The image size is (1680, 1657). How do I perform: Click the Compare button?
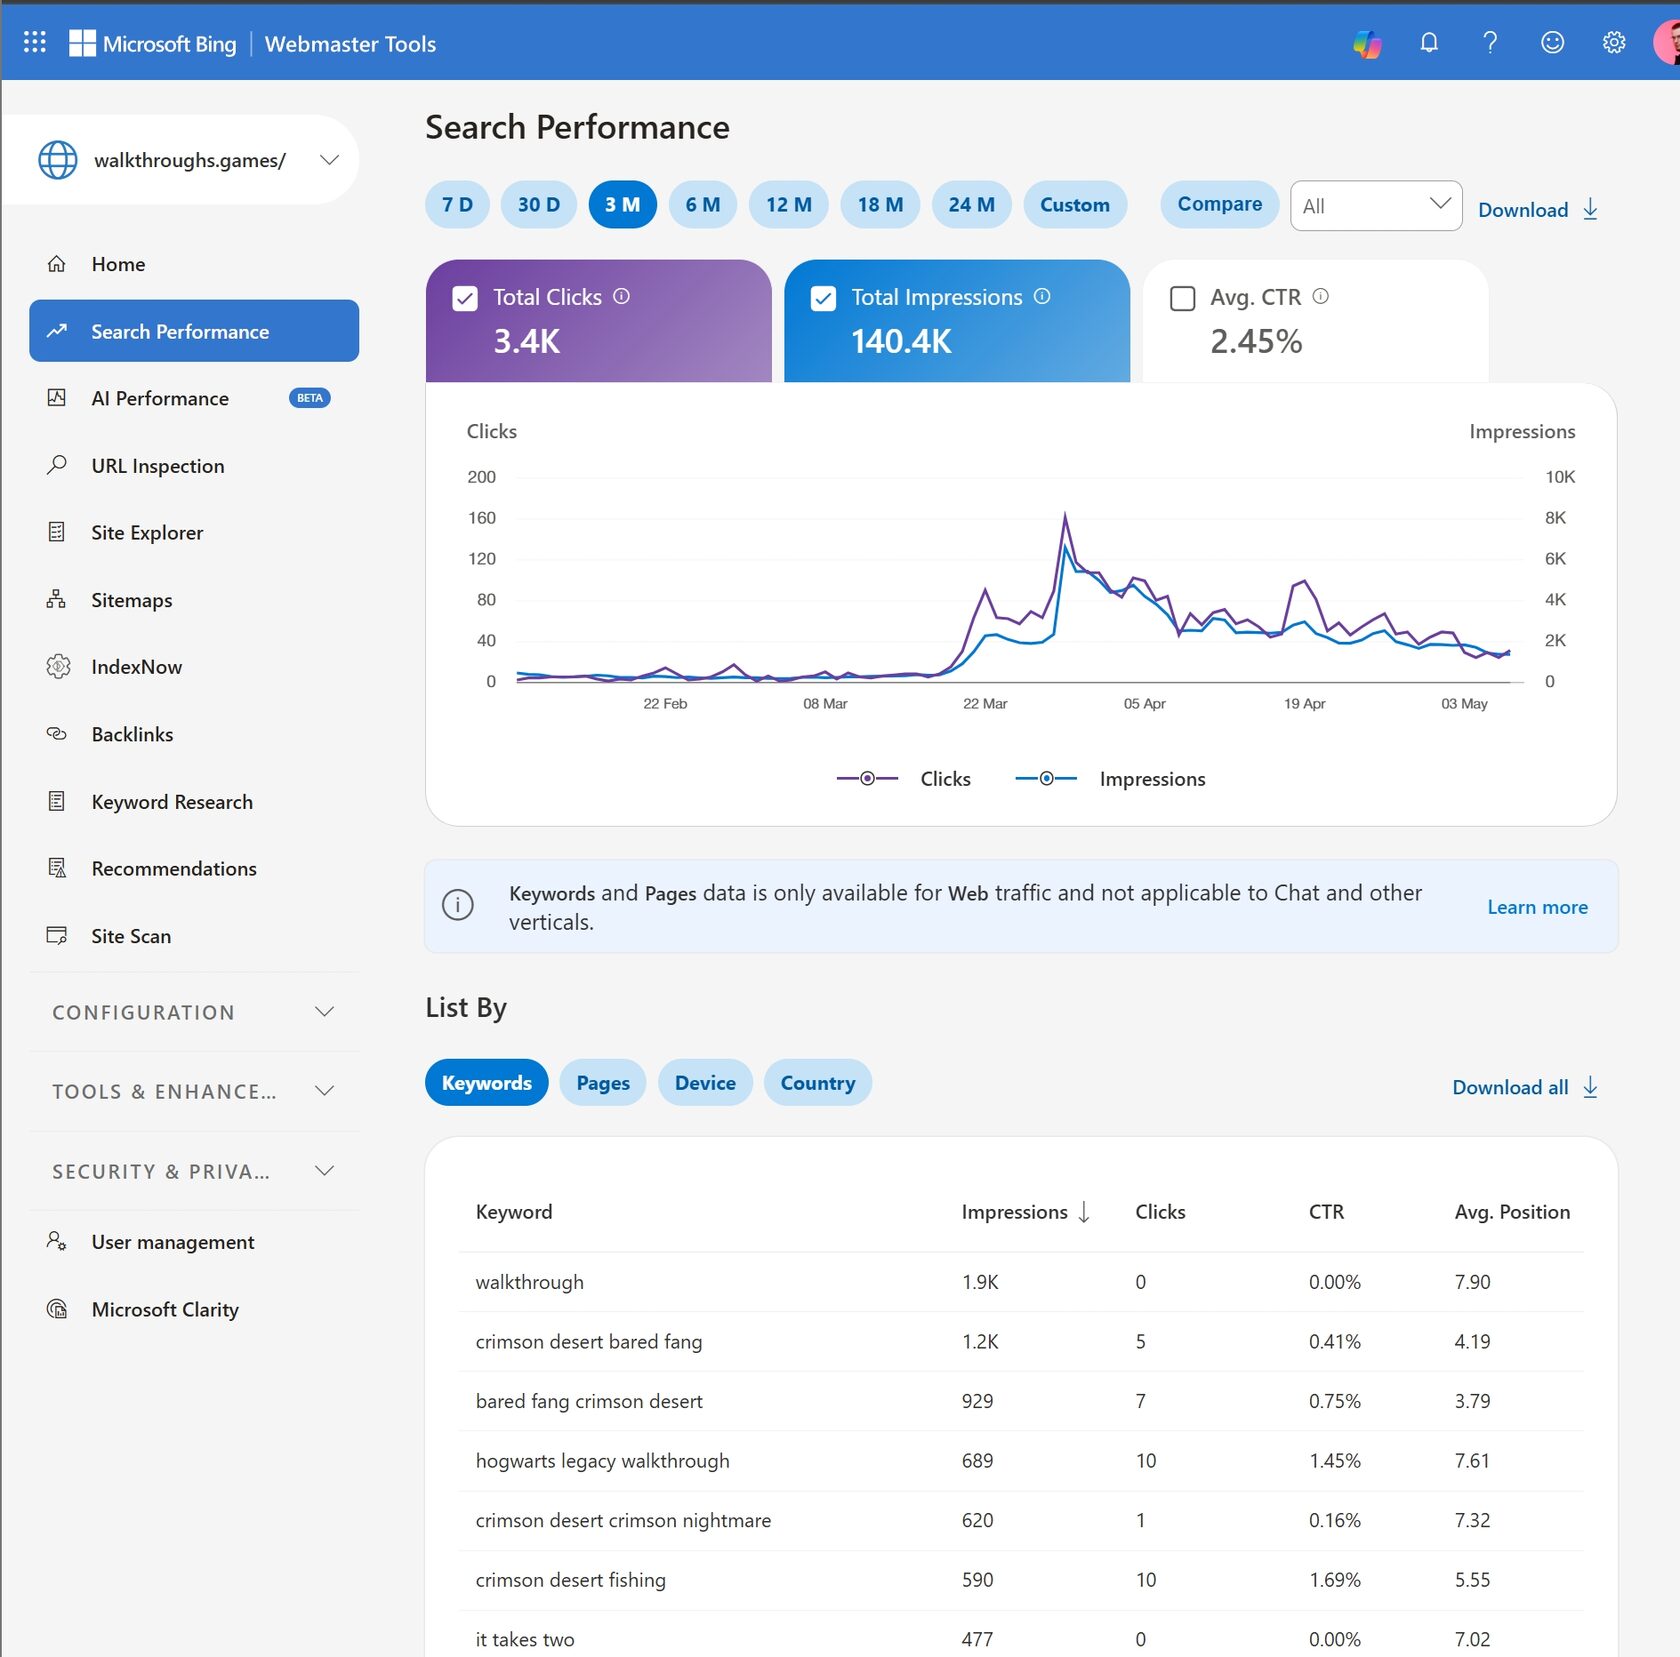click(1219, 204)
